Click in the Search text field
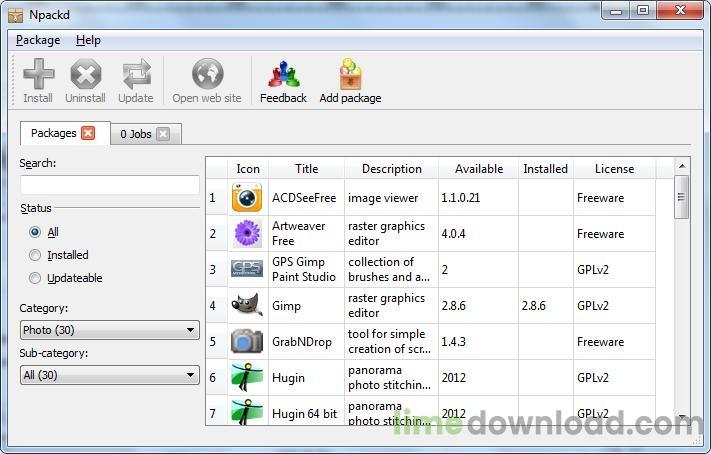The width and height of the screenshot is (711, 454). (110, 185)
